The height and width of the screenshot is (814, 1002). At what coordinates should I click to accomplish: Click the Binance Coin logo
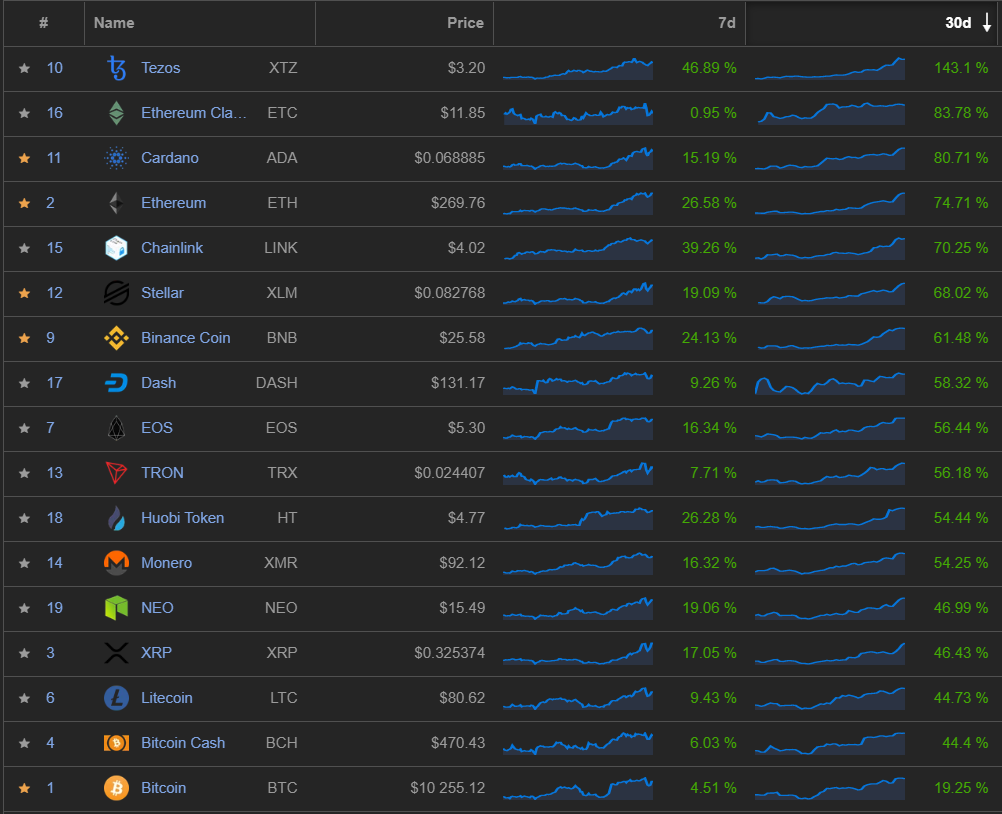point(116,338)
